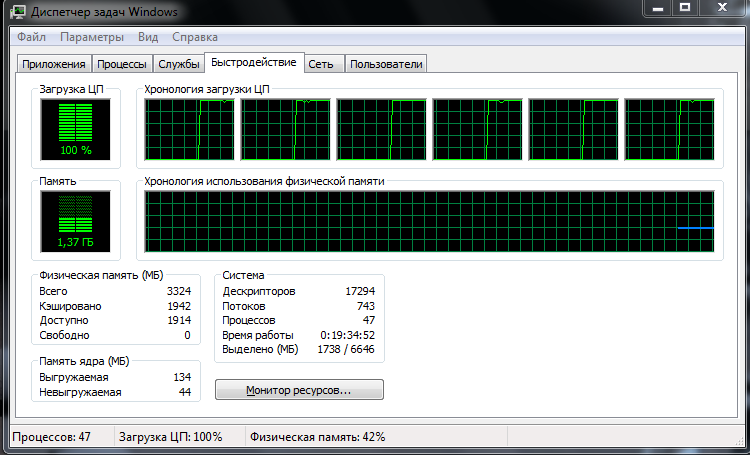
Task: Minimize the Task Manager window
Action: [657, 8]
